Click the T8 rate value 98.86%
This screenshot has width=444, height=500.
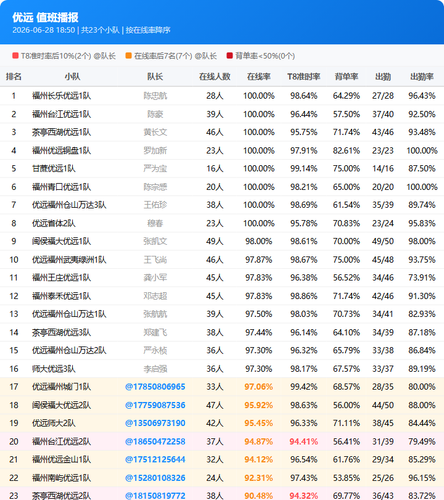point(304,296)
